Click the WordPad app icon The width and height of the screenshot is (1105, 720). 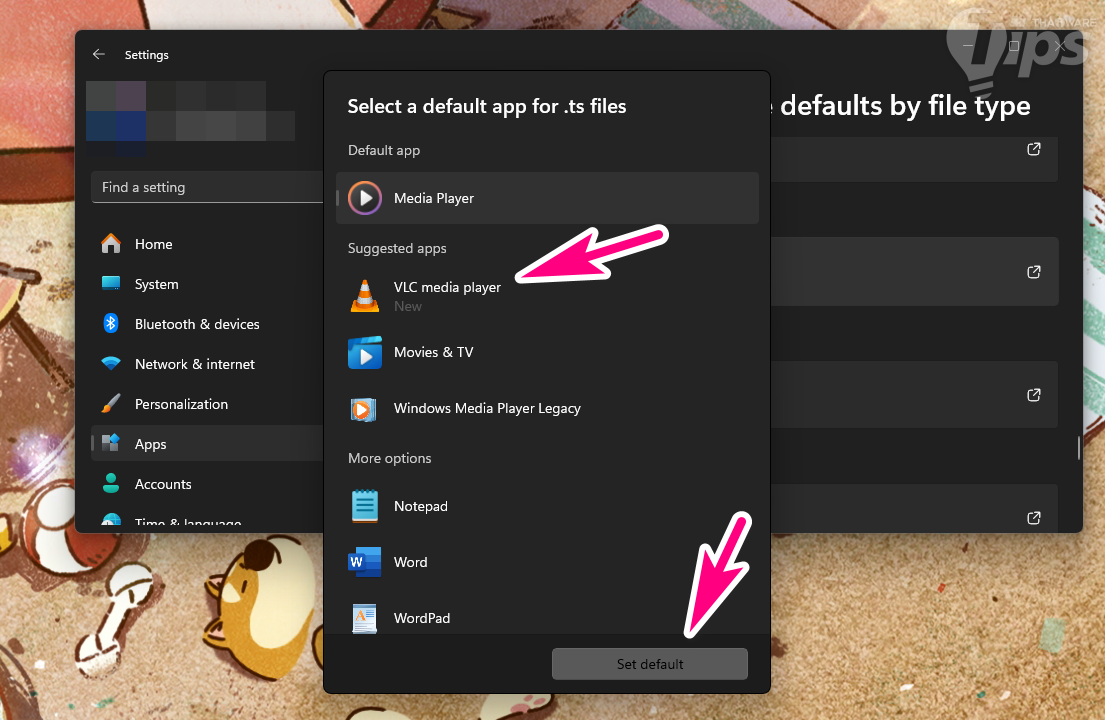[x=365, y=618]
